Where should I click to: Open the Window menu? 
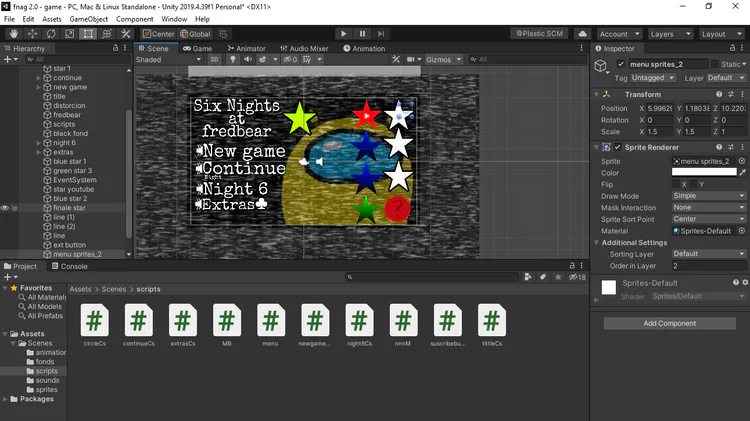pyautogui.click(x=174, y=19)
